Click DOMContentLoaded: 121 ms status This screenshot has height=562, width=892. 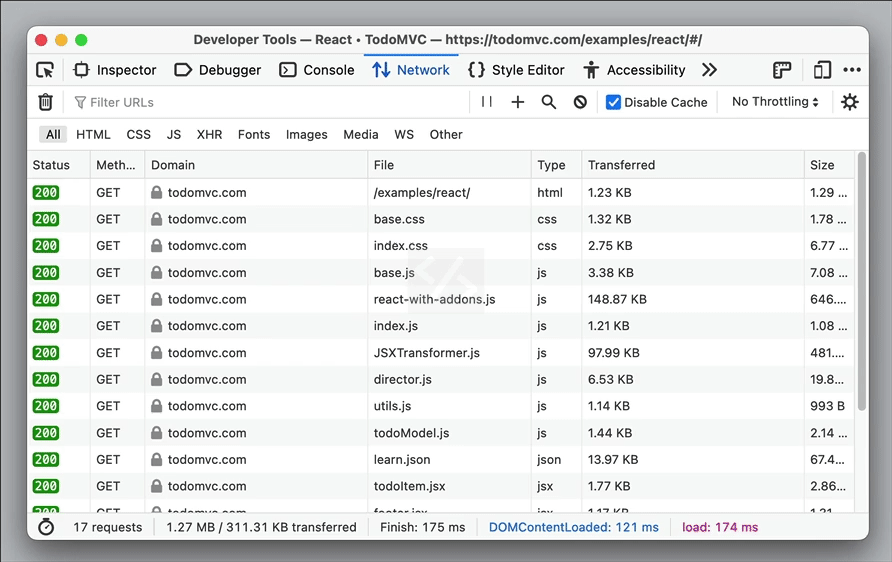573,527
